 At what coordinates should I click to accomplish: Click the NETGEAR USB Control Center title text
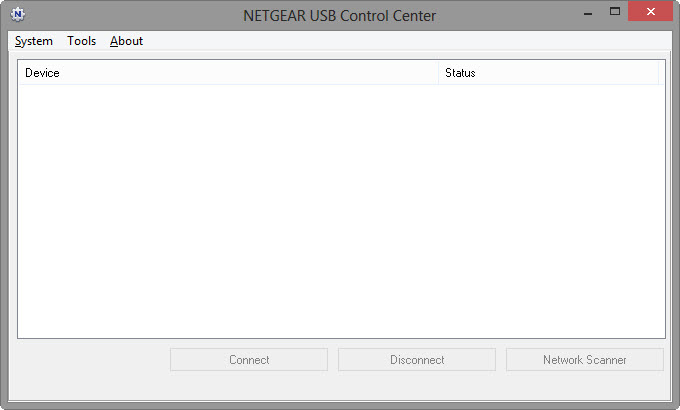(x=340, y=15)
